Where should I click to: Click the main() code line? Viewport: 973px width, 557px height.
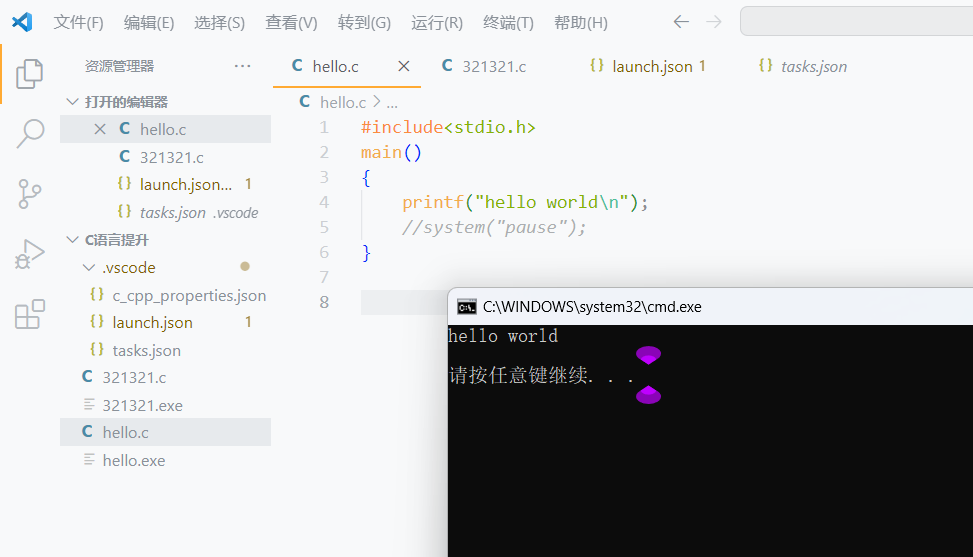[392, 153]
